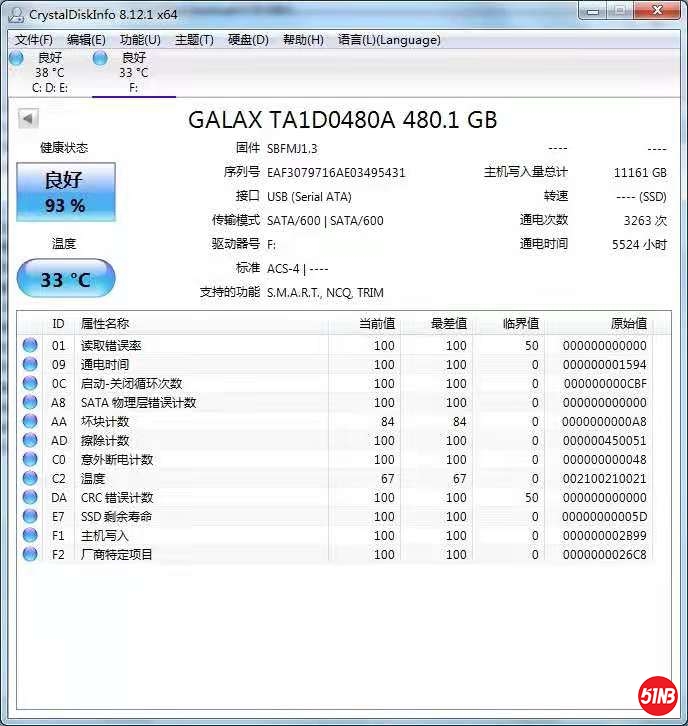This screenshot has height=726, width=688.
Task: Click status orb for 意外断电计数 row
Action: (30, 459)
